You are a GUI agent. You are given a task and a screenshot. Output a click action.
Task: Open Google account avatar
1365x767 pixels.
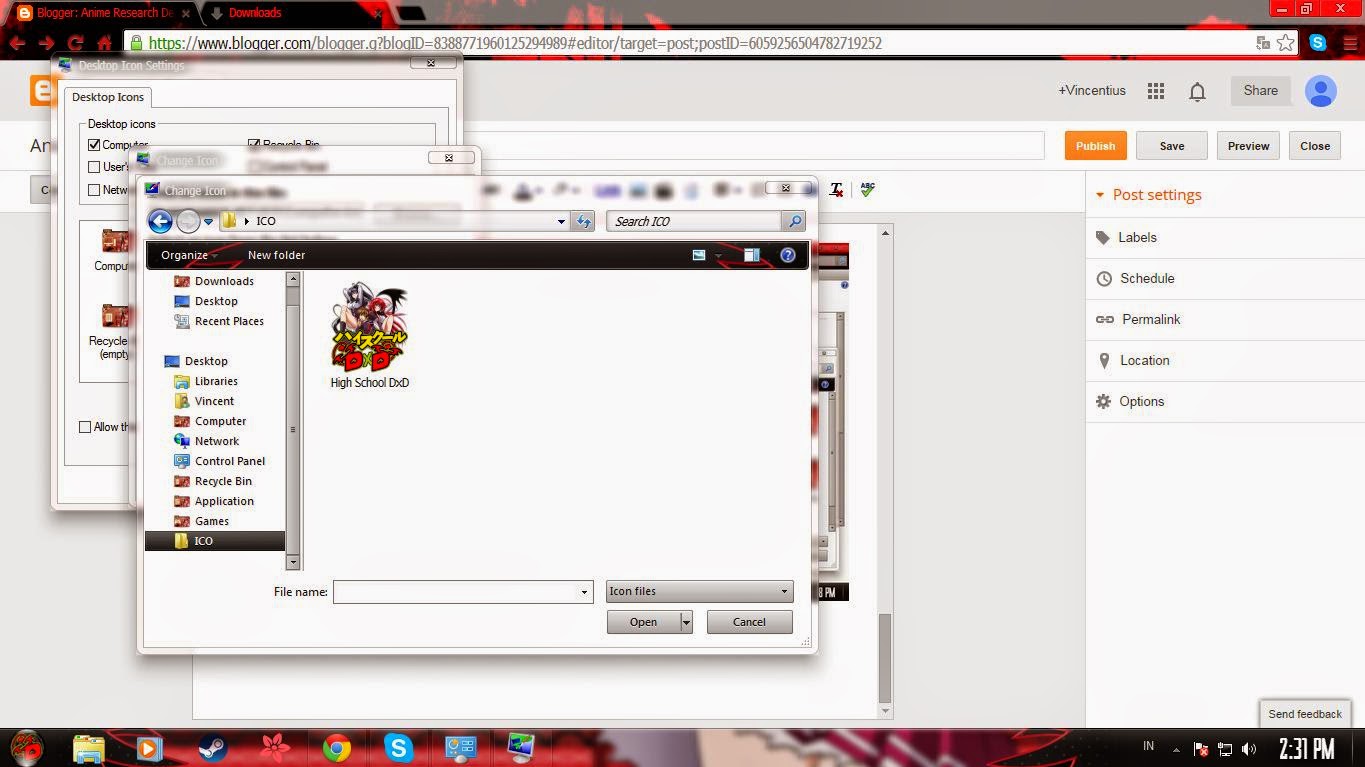tap(1320, 91)
